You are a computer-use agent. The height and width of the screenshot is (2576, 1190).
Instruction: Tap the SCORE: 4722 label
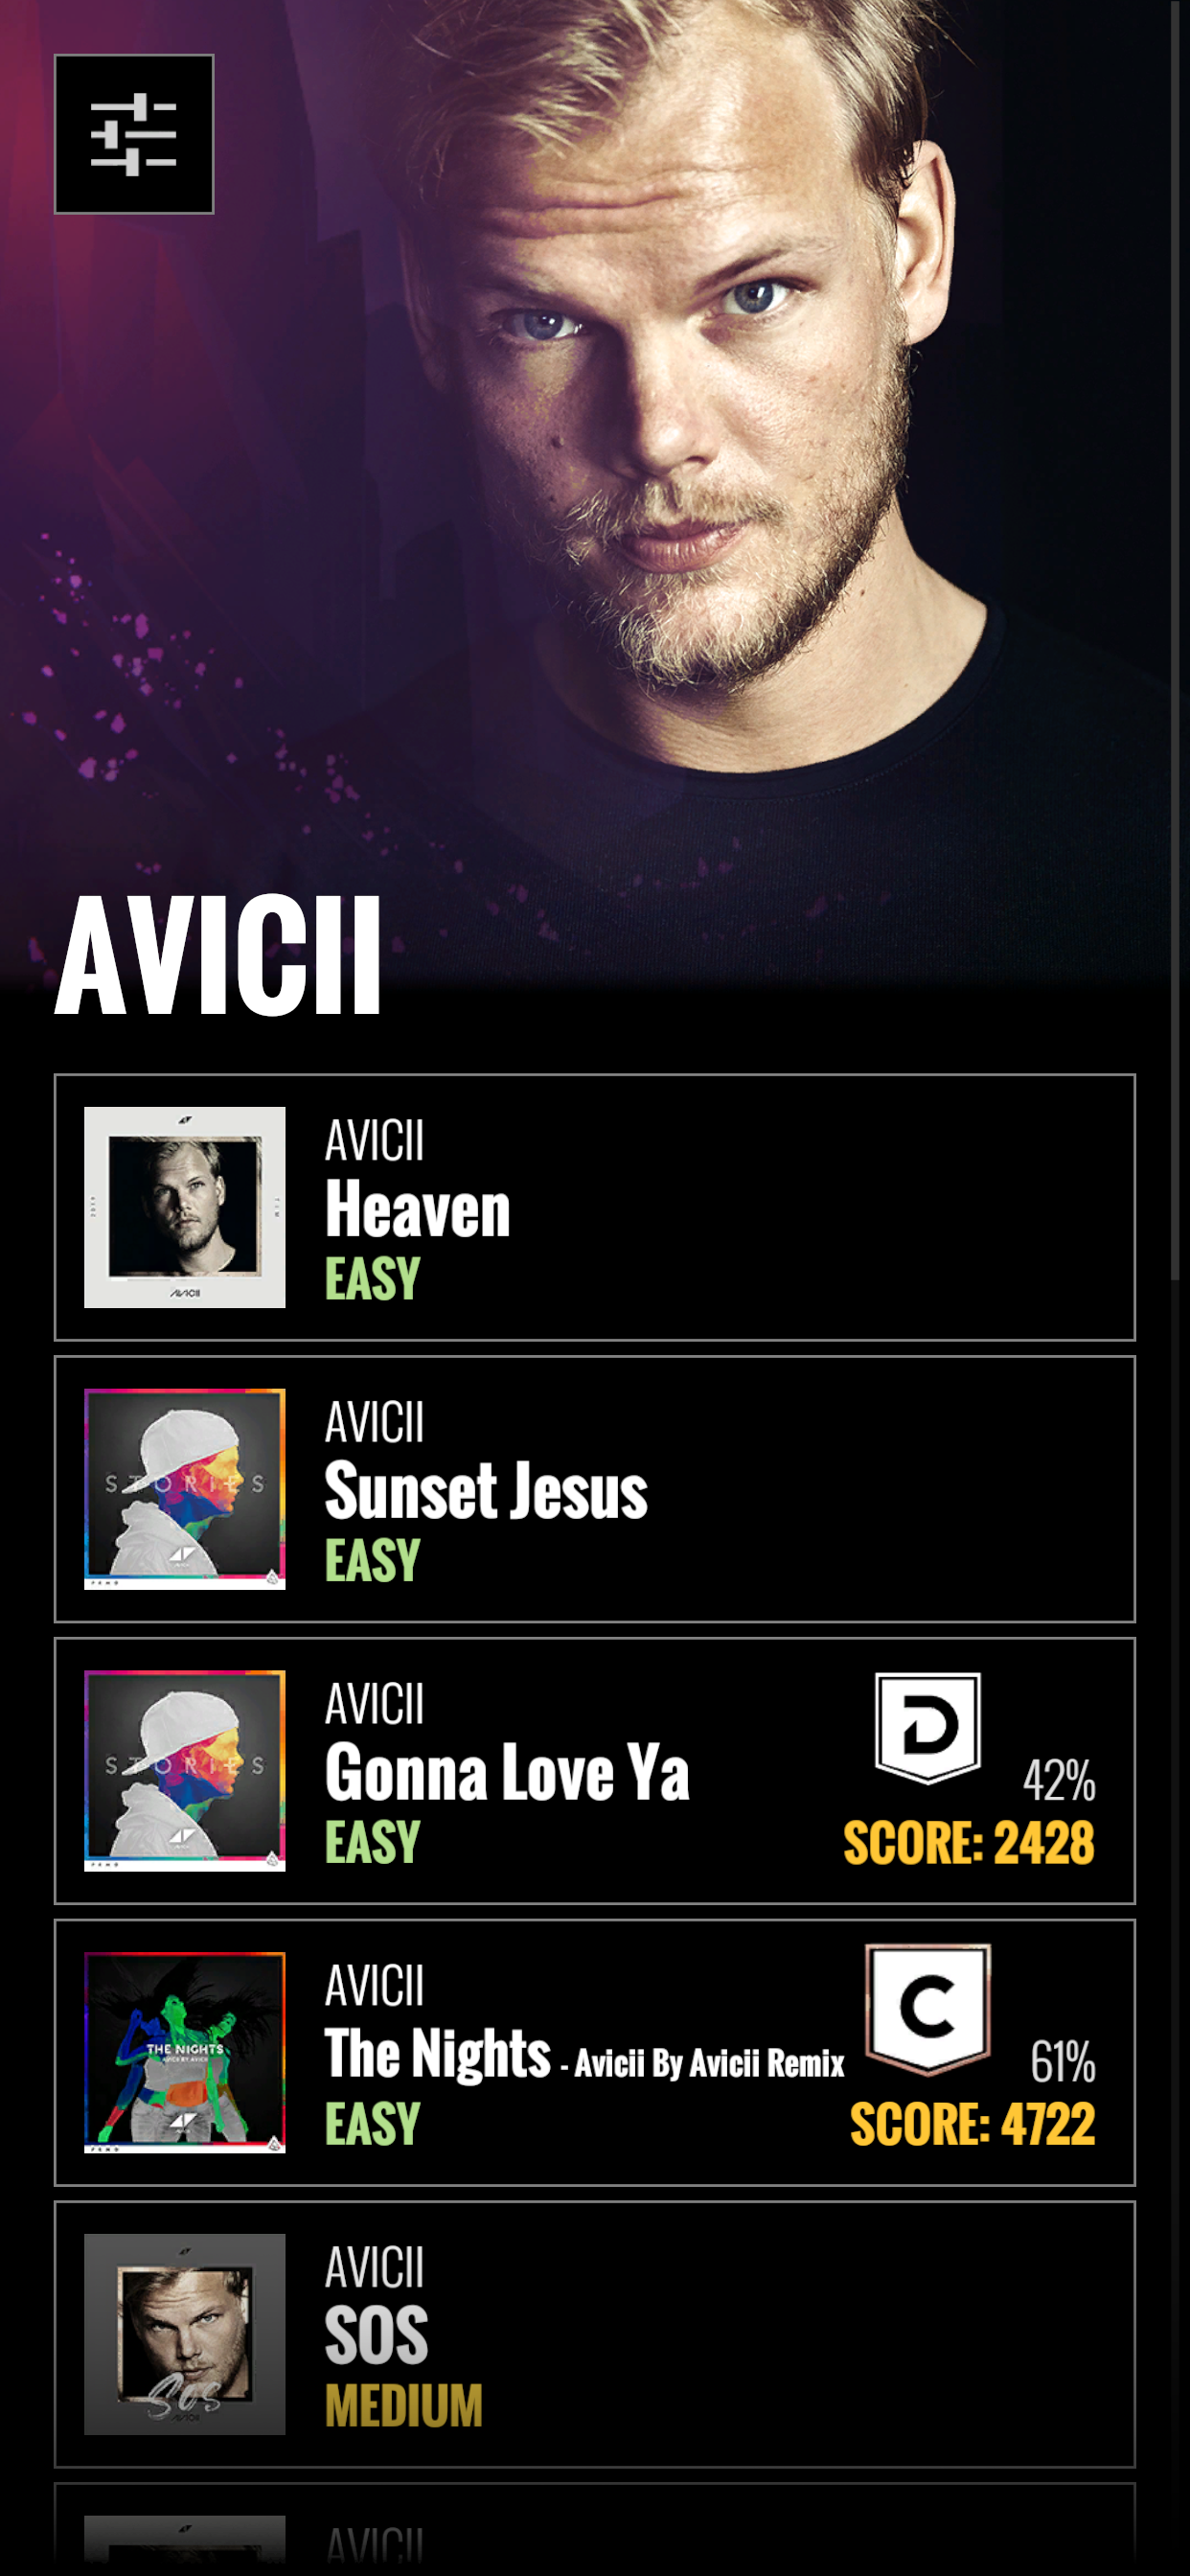click(x=973, y=2124)
